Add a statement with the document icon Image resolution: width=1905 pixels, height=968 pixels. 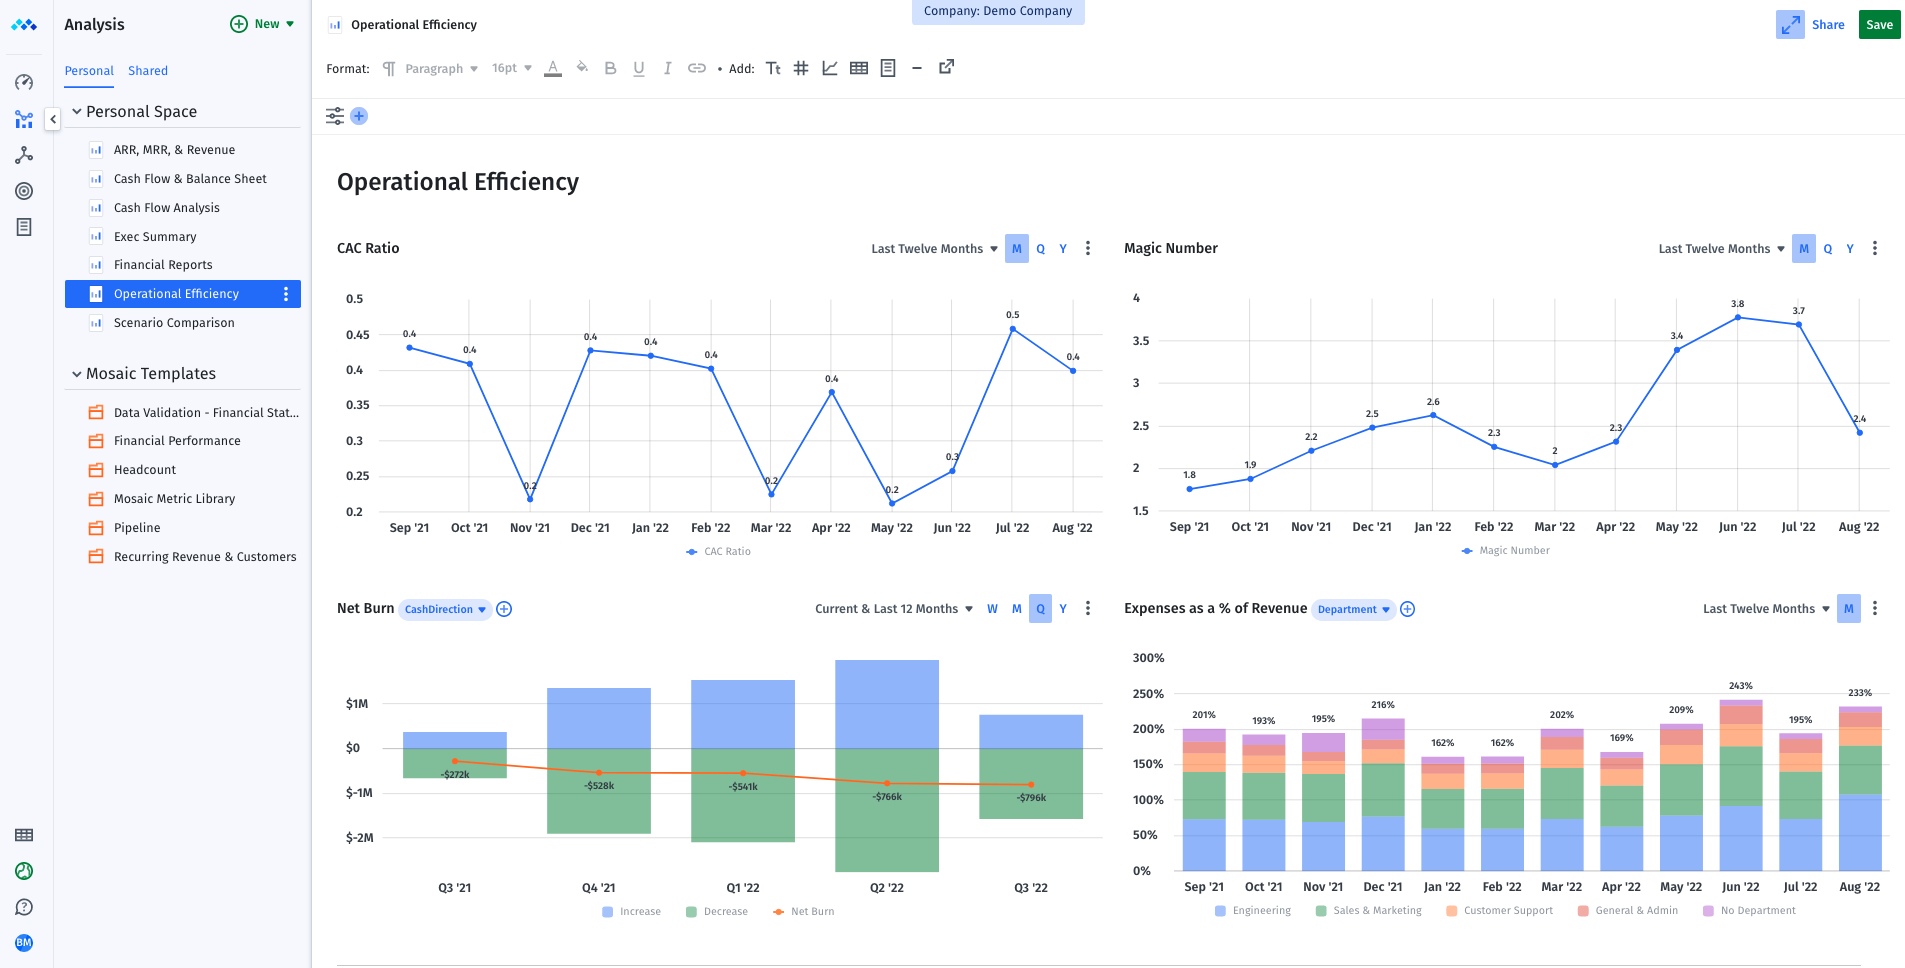click(x=888, y=68)
